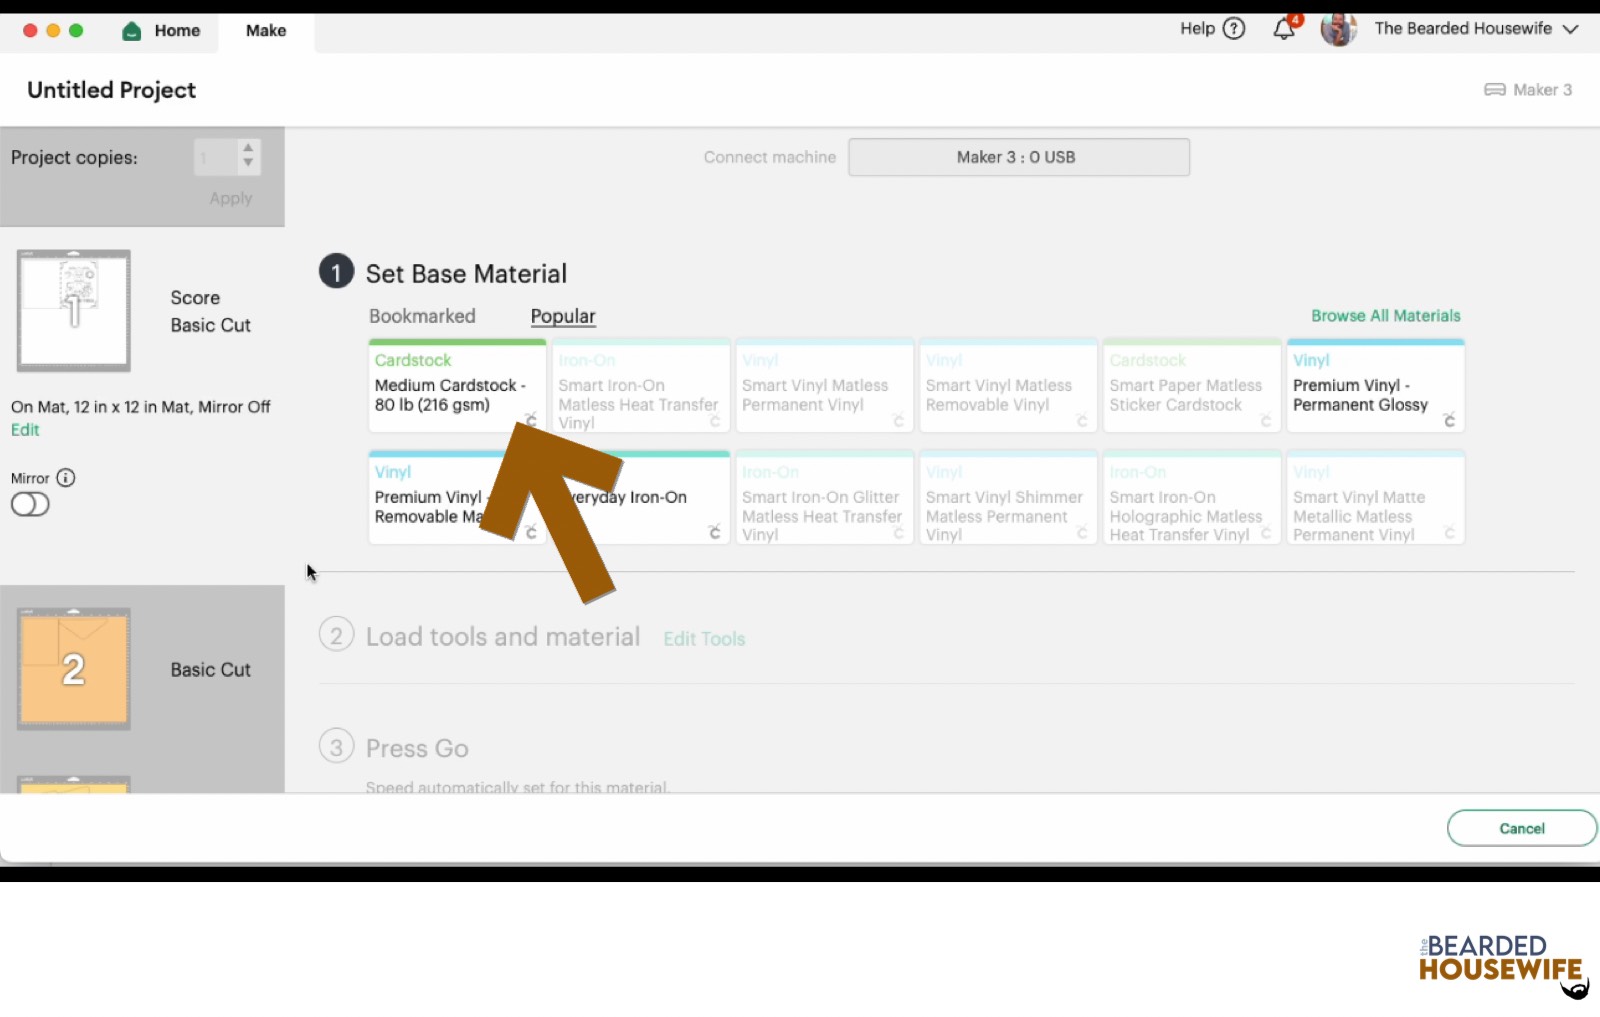Open the Maker 3 : 0 USB dropdown
Viewport: 1600px width, 1017px height.
(x=1019, y=157)
